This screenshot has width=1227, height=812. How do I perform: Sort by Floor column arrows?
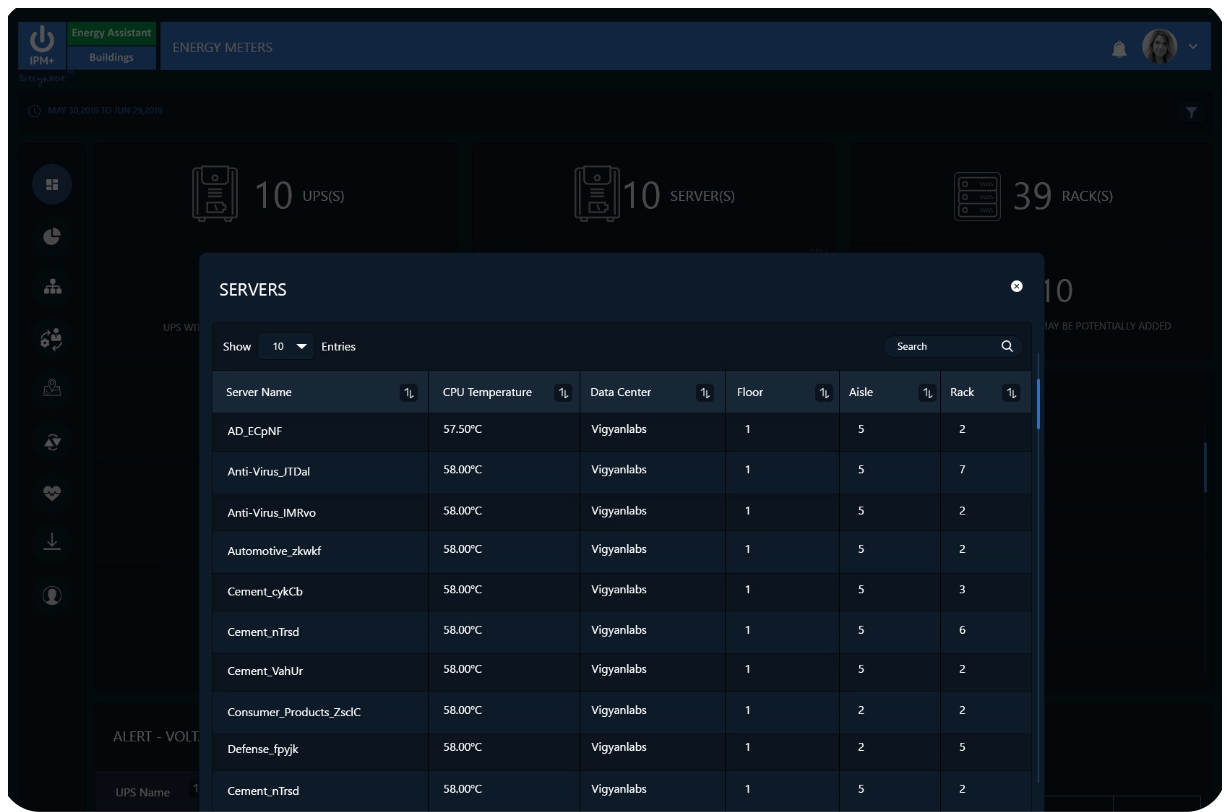pyautogui.click(x=824, y=393)
